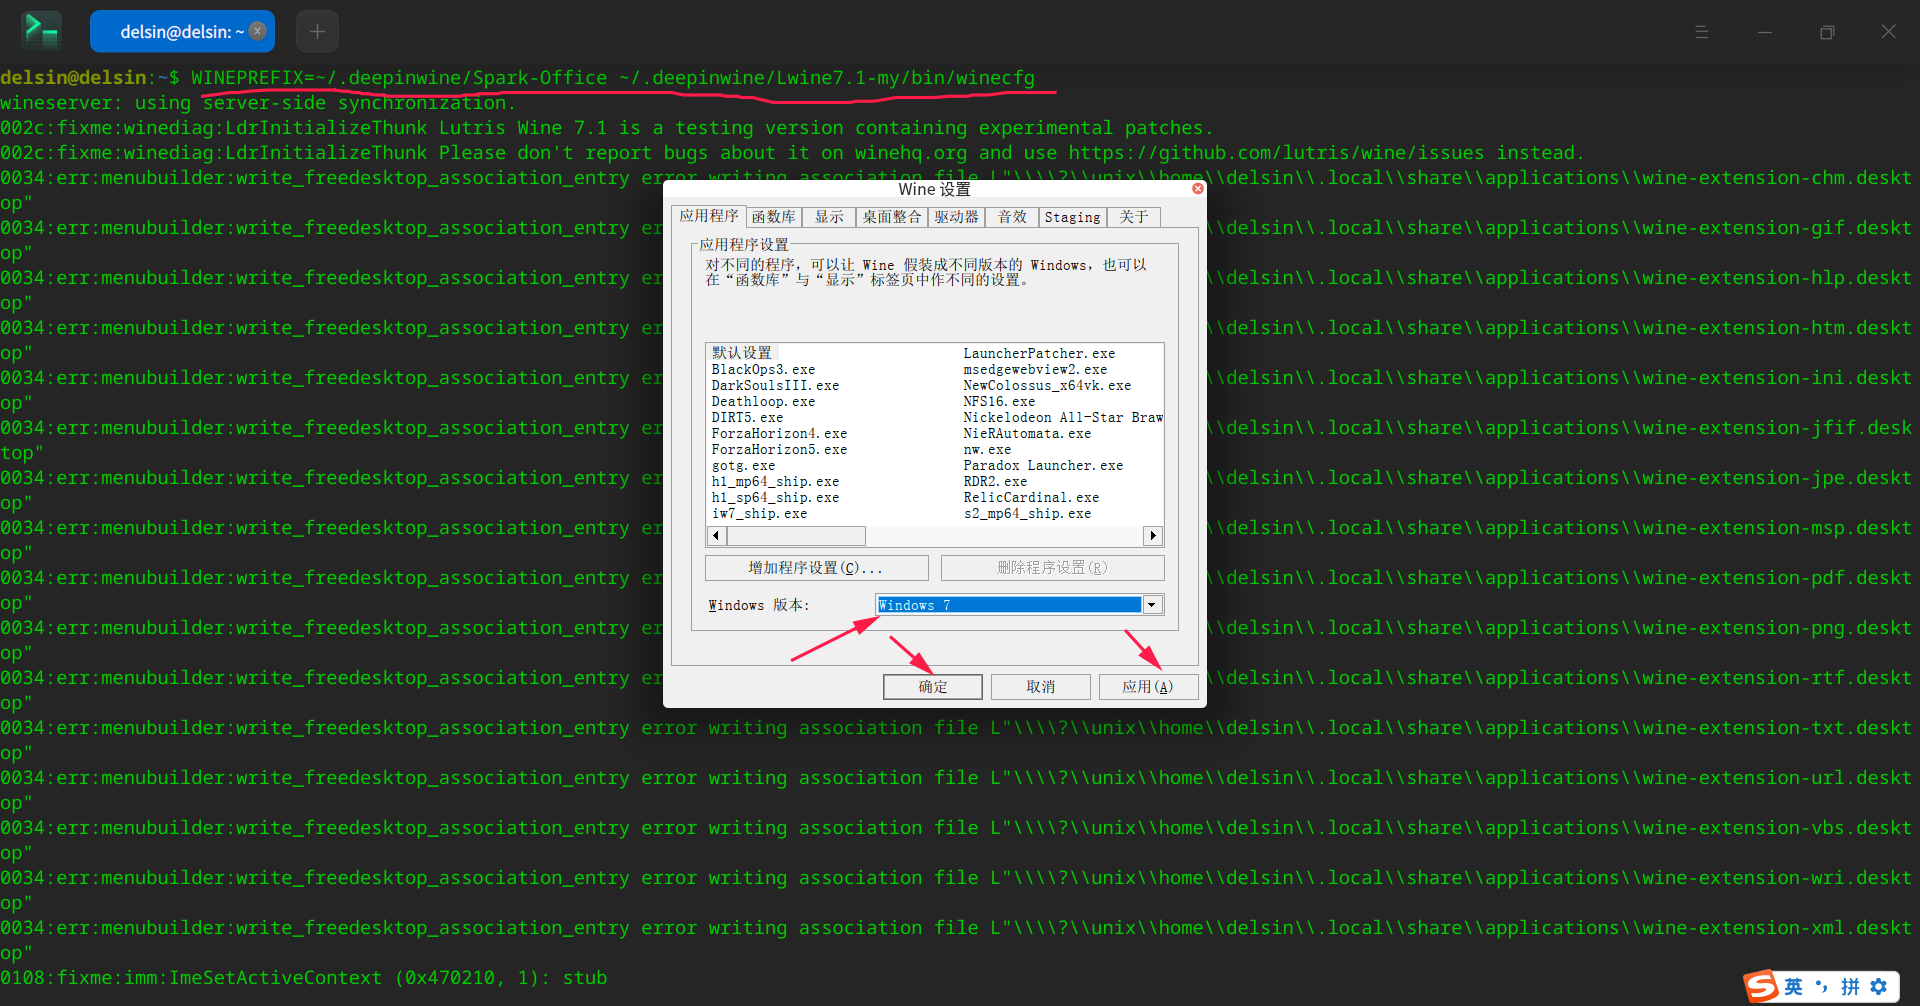Select nw.exe entry
Viewport: 1920px width, 1006px height.
(x=987, y=449)
